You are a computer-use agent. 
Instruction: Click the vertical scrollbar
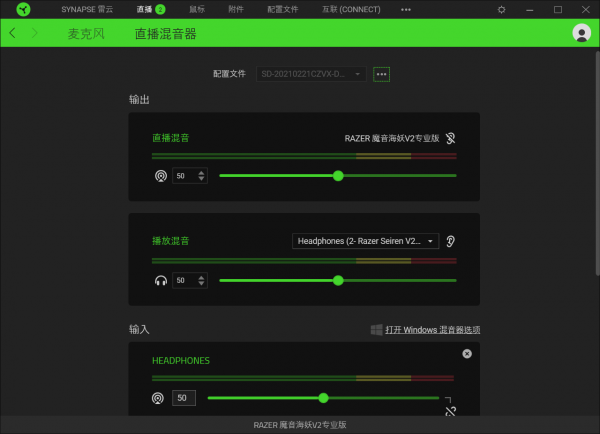coord(597,163)
